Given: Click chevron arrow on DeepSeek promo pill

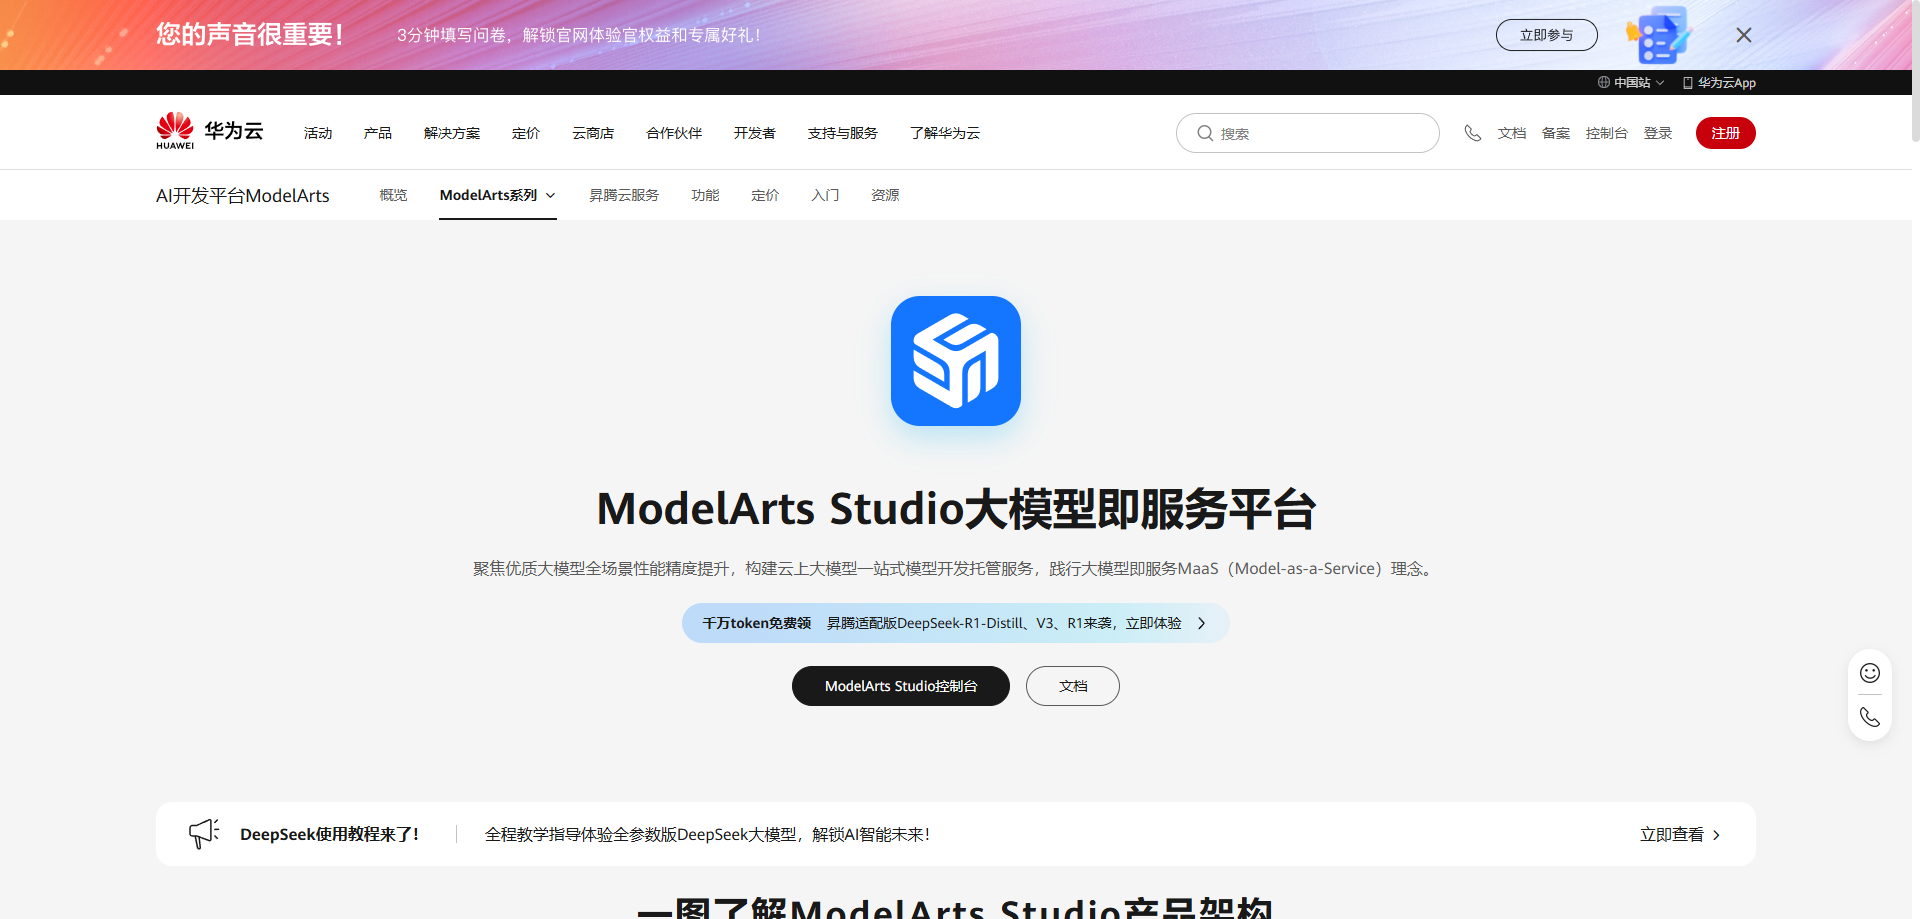Looking at the screenshot, I should coord(1202,623).
